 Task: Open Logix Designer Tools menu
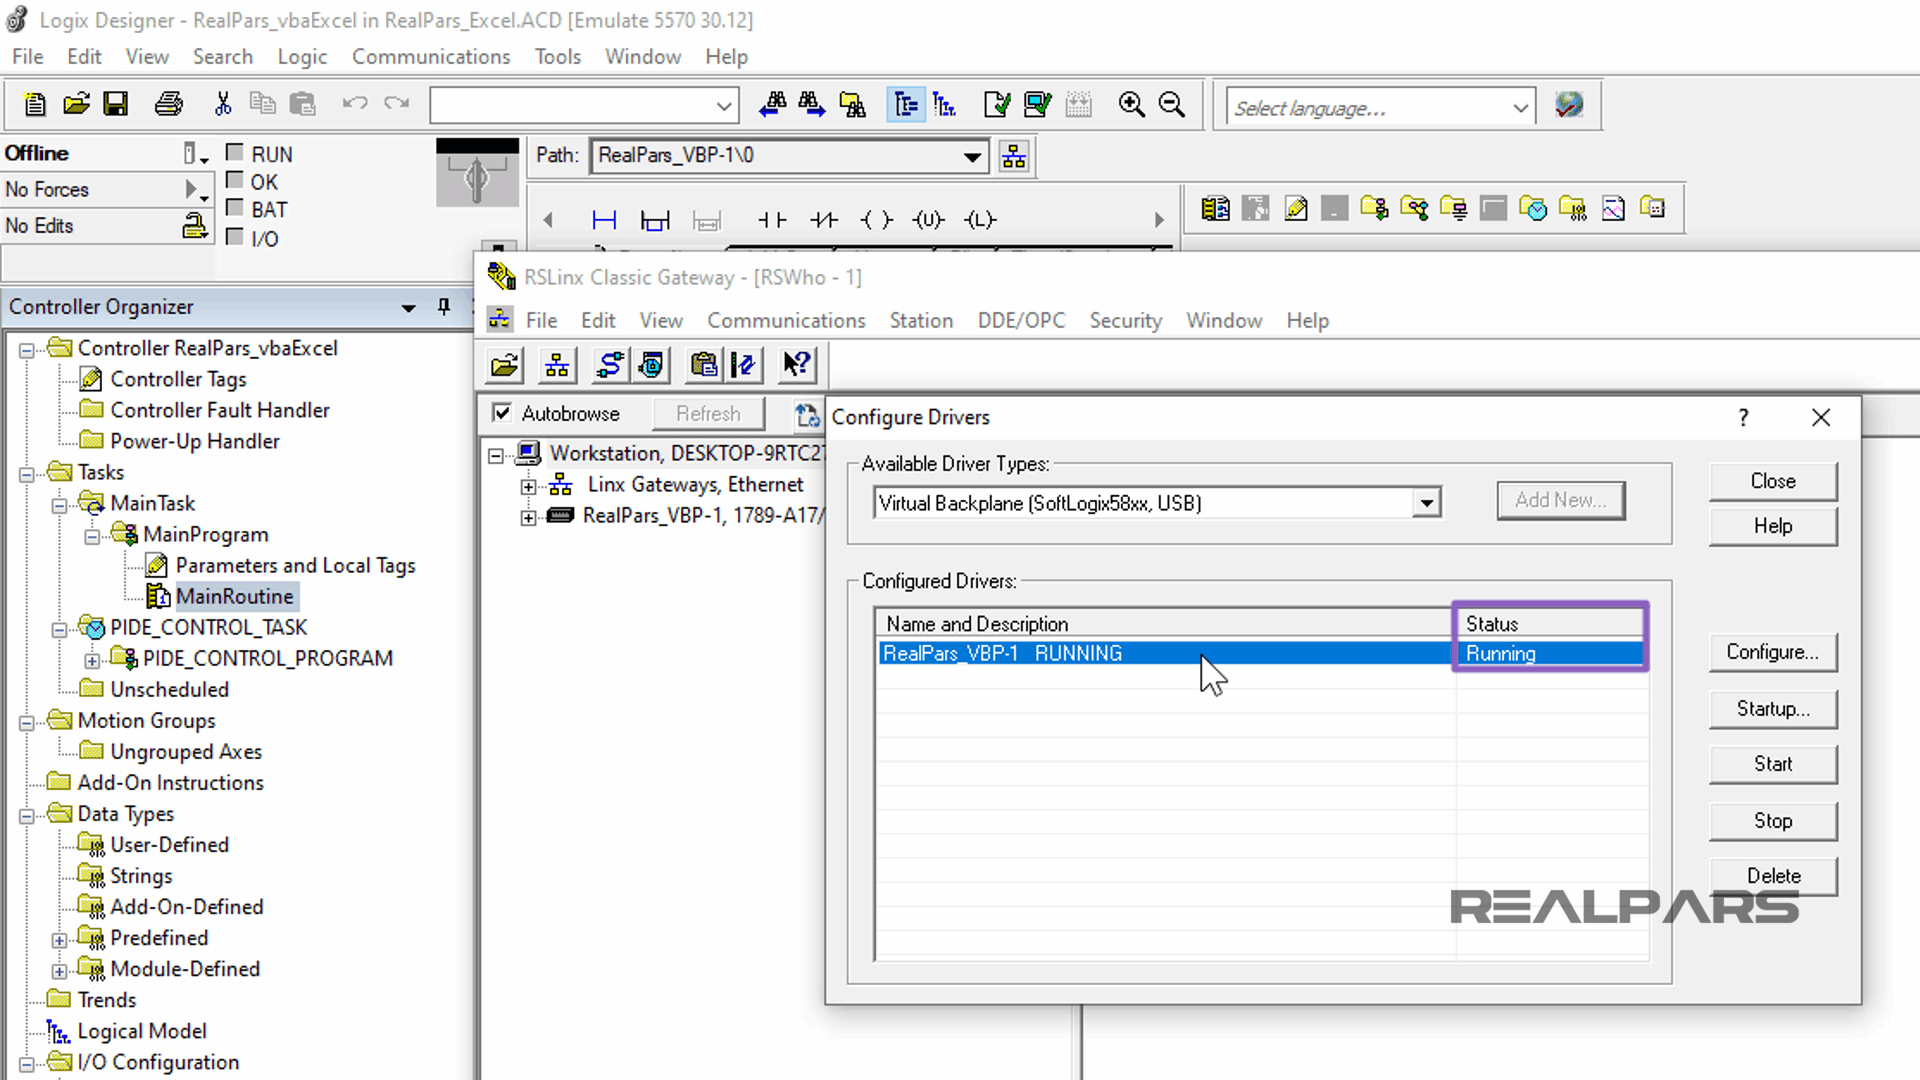tap(557, 57)
